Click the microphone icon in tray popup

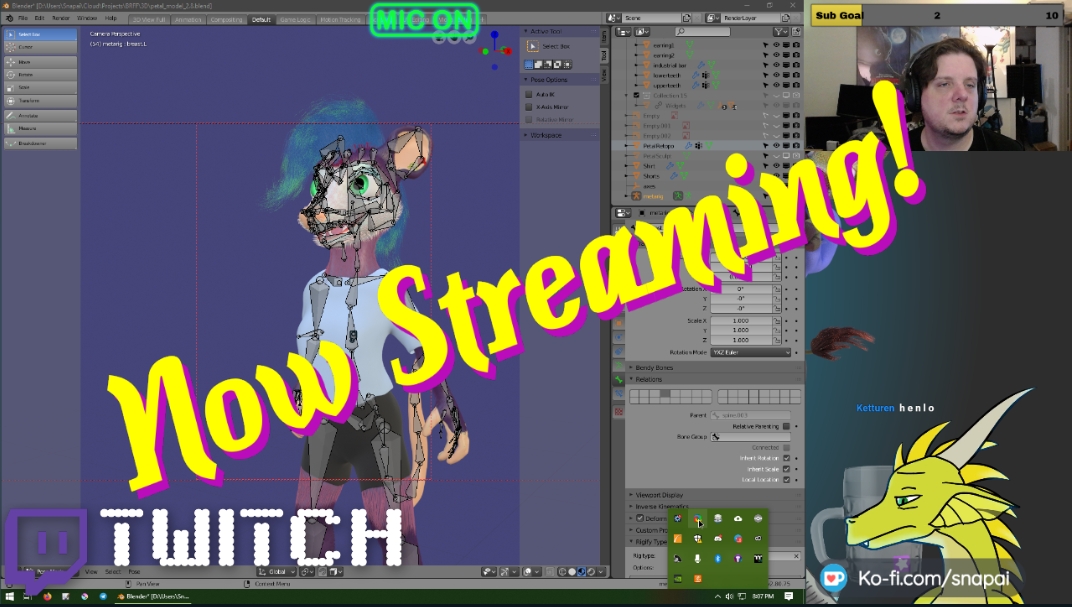697,558
